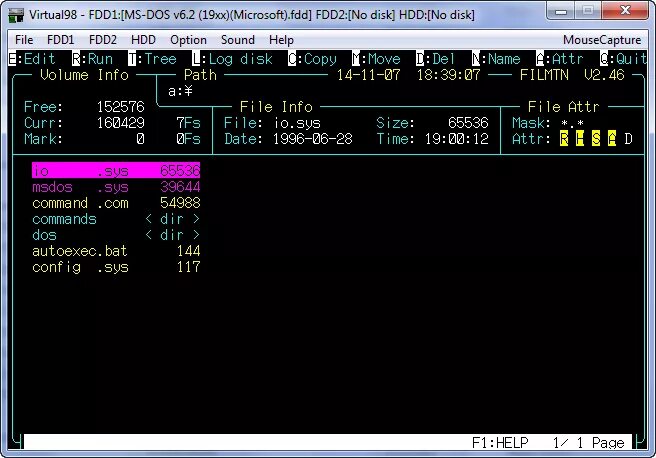Select the commands directory row
The image size is (656, 458).
tap(116, 219)
